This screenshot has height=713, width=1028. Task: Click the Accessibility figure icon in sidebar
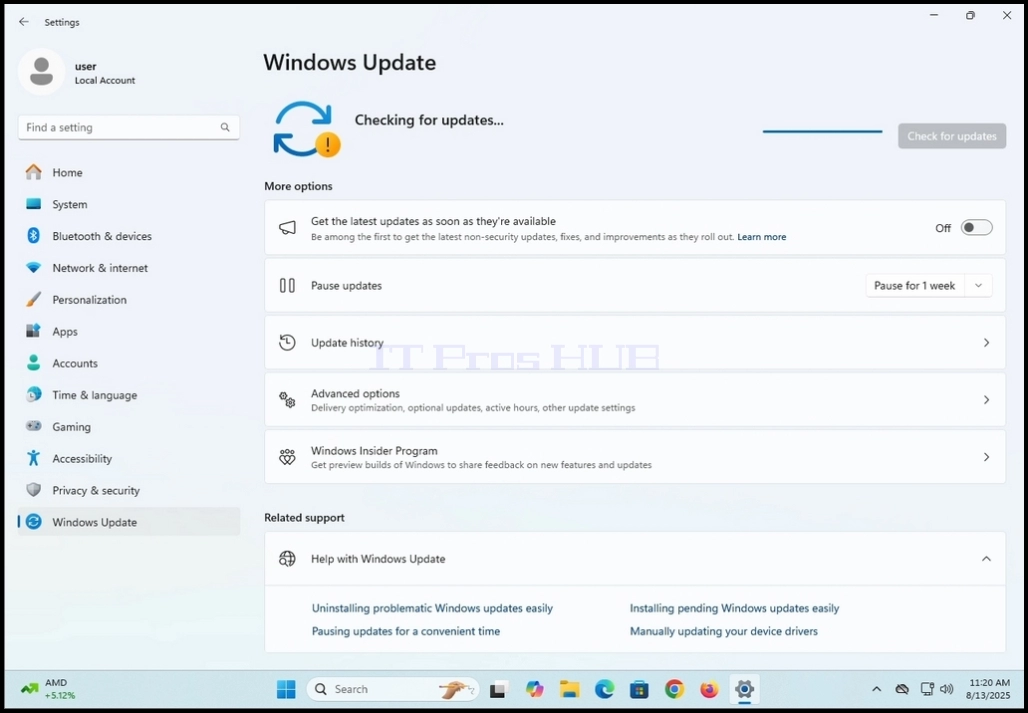pyautogui.click(x=33, y=458)
